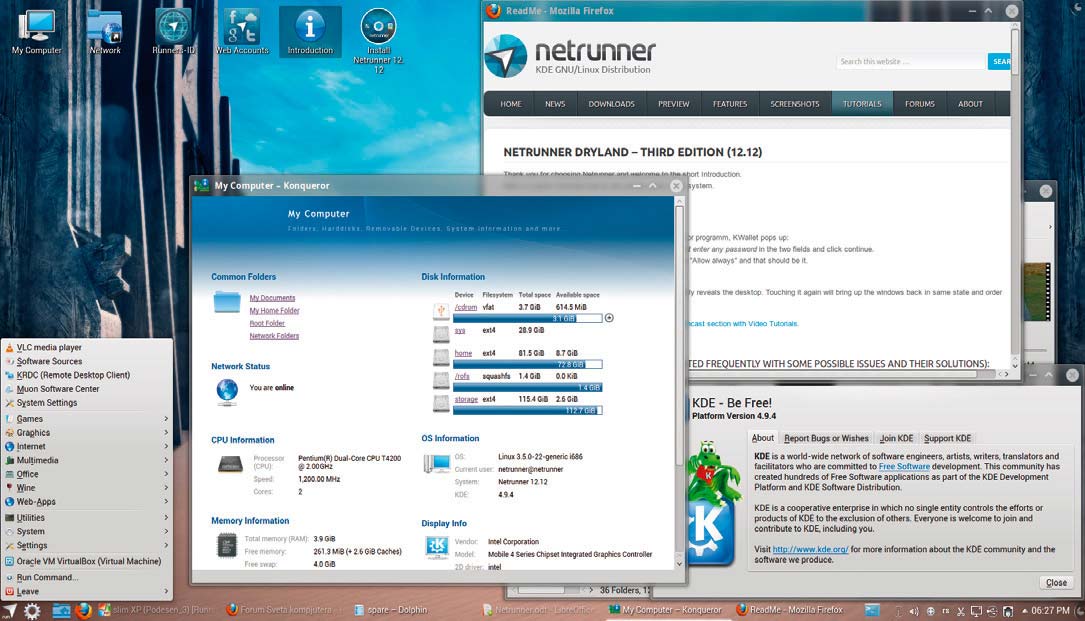1085x621 pixels.
Task: Expand the Web-Apps submenu arrow
Action: 166,502
